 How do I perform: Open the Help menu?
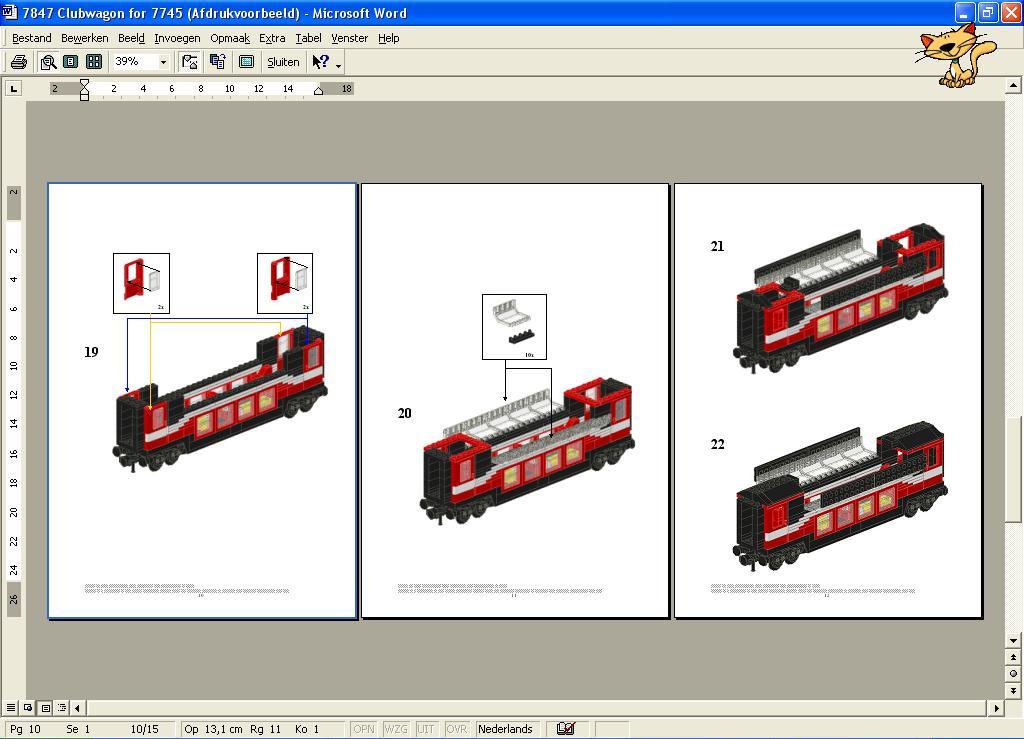pyautogui.click(x=389, y=38)
